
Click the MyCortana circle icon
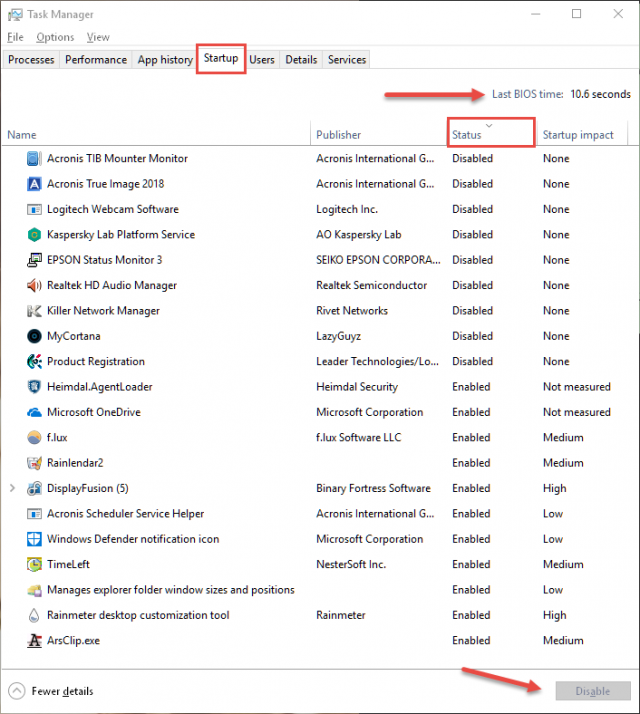pos(34,336)
